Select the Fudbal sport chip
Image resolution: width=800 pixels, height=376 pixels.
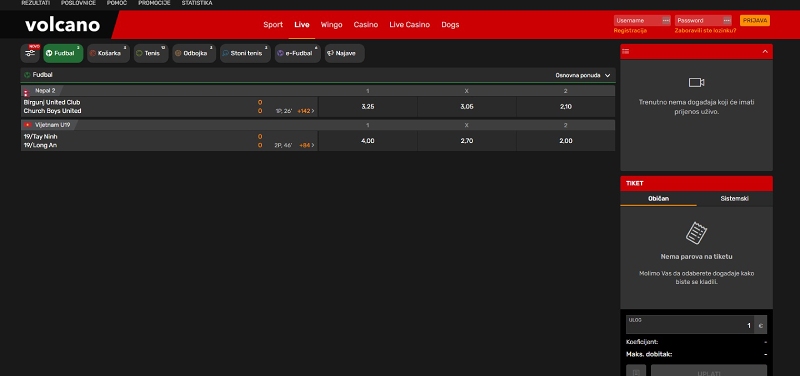tap(63, 53)
